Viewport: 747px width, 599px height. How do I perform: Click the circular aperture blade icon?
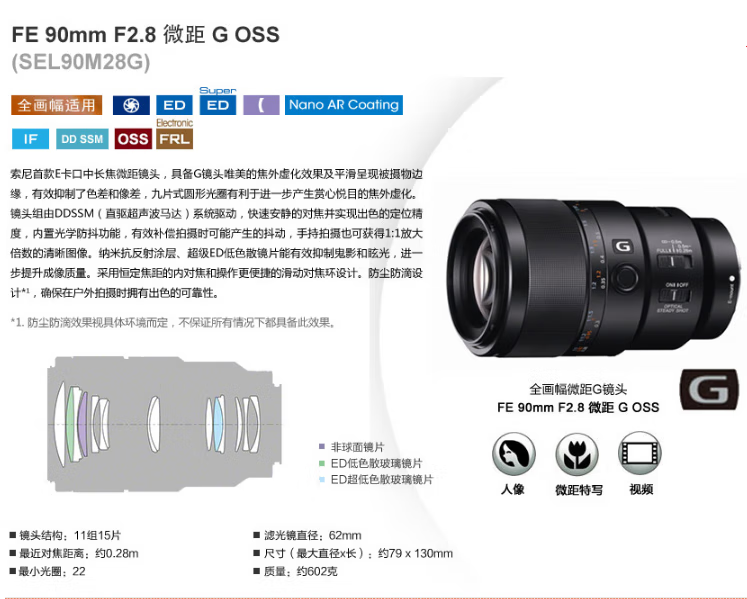(x=131, y=105)
